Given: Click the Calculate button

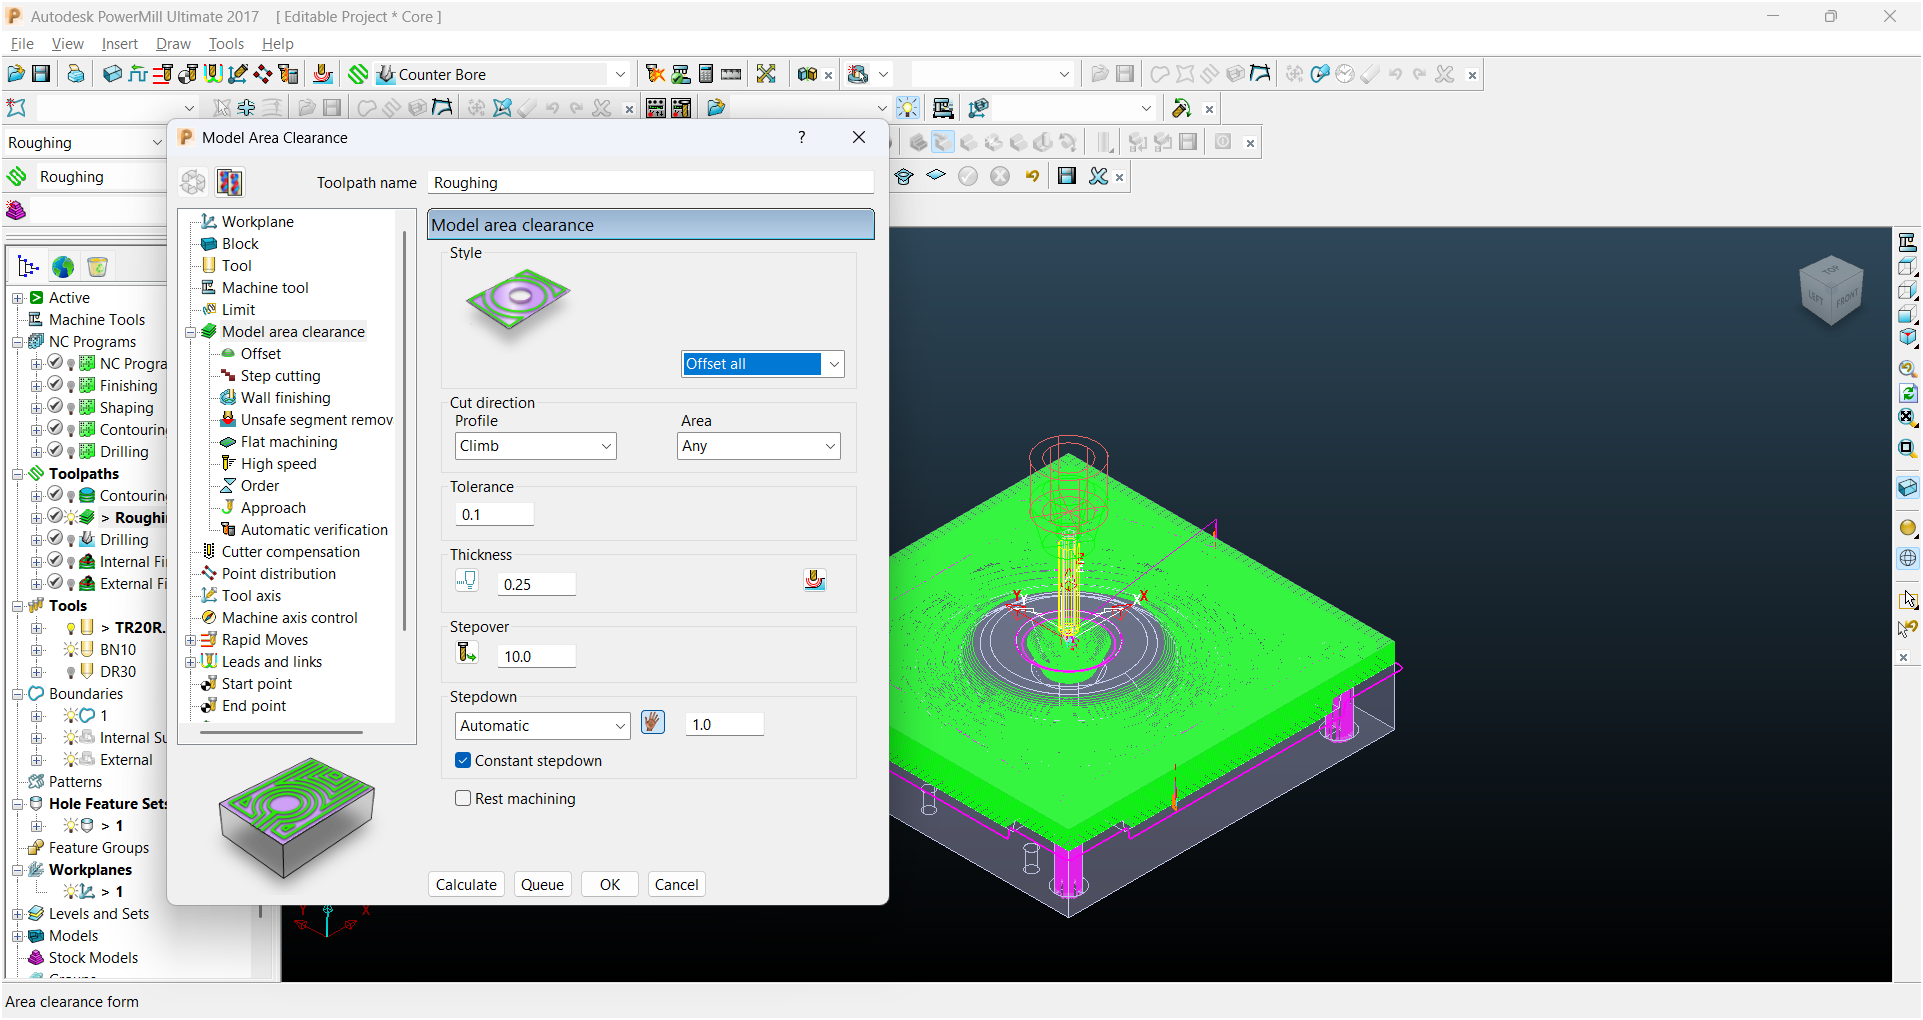Looking at the screenshot, I should click(466, 884).
